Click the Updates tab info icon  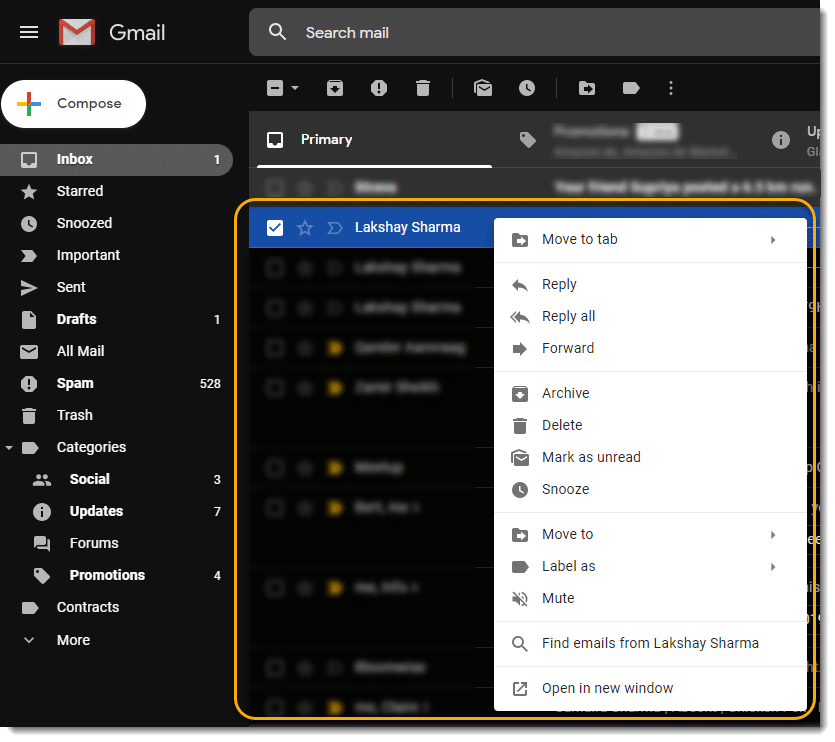(781, 140)
